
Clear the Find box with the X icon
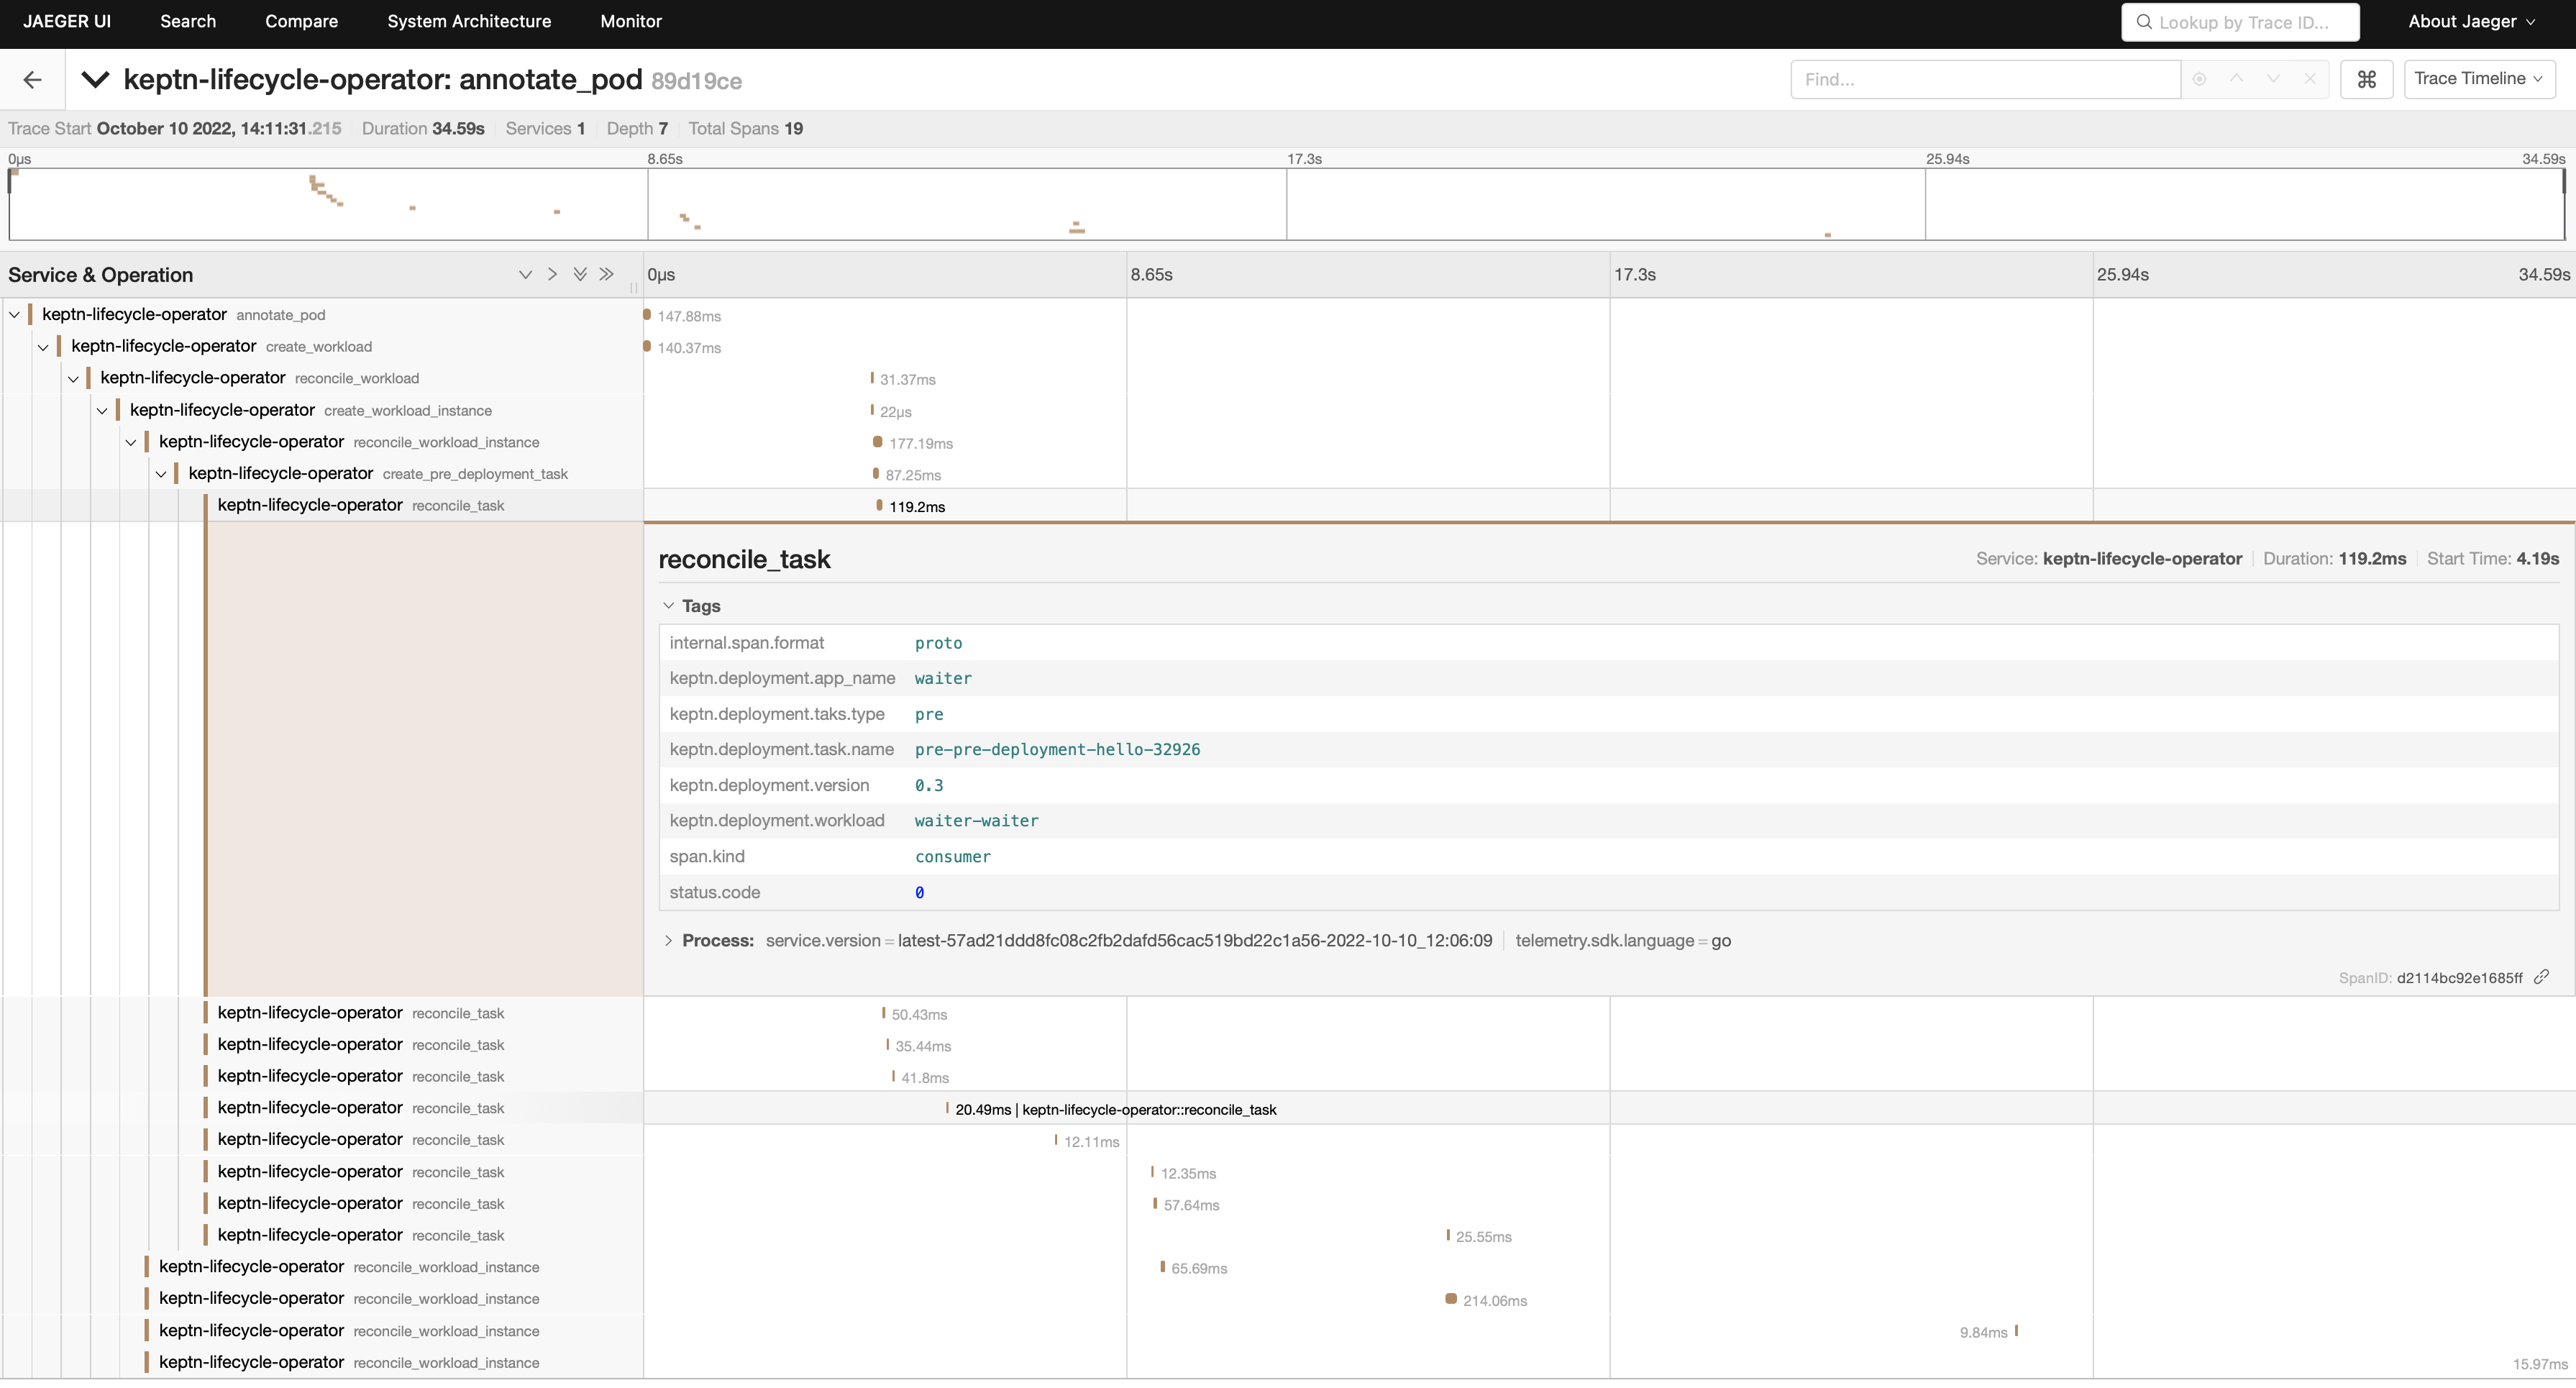pyautogui.click(x=2310, y=79)
